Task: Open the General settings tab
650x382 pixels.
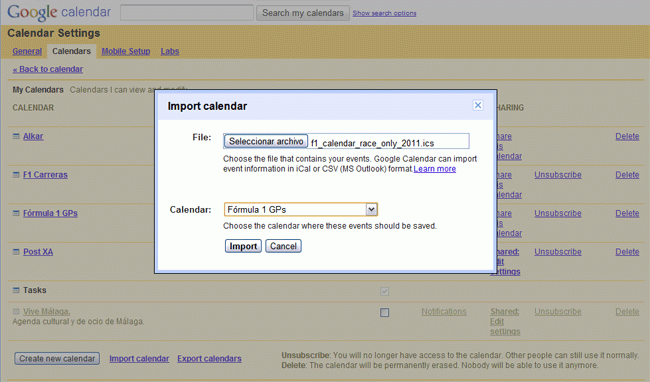Action: 27,51
